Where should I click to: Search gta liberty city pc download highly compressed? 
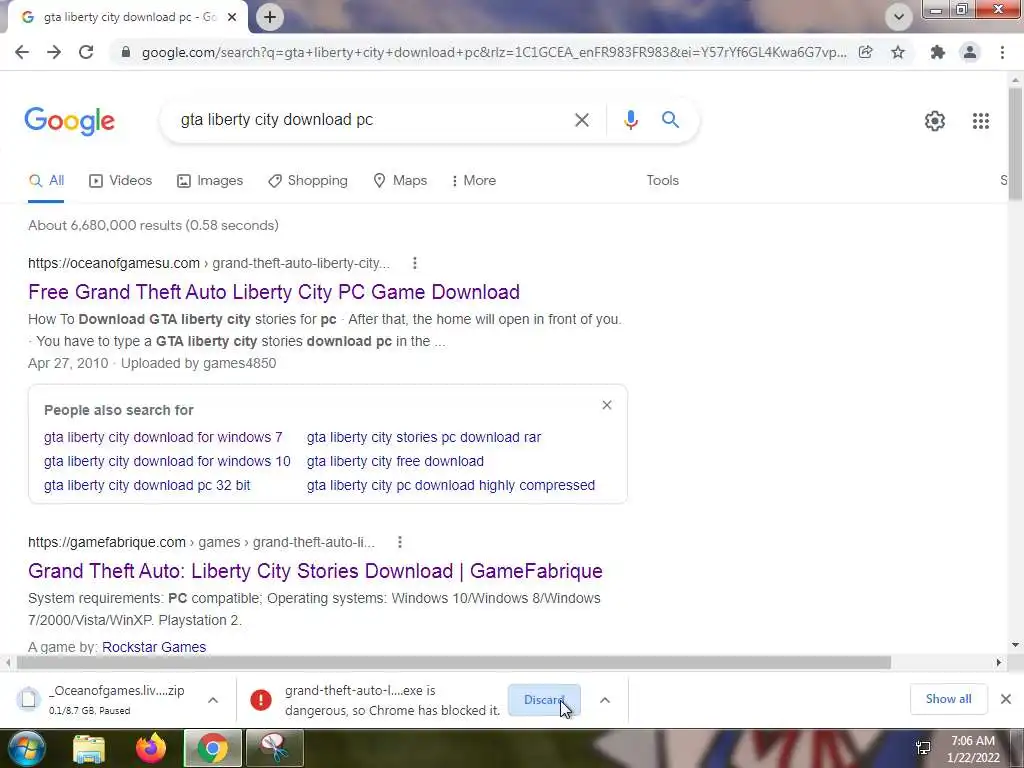[x=451, y=485]
